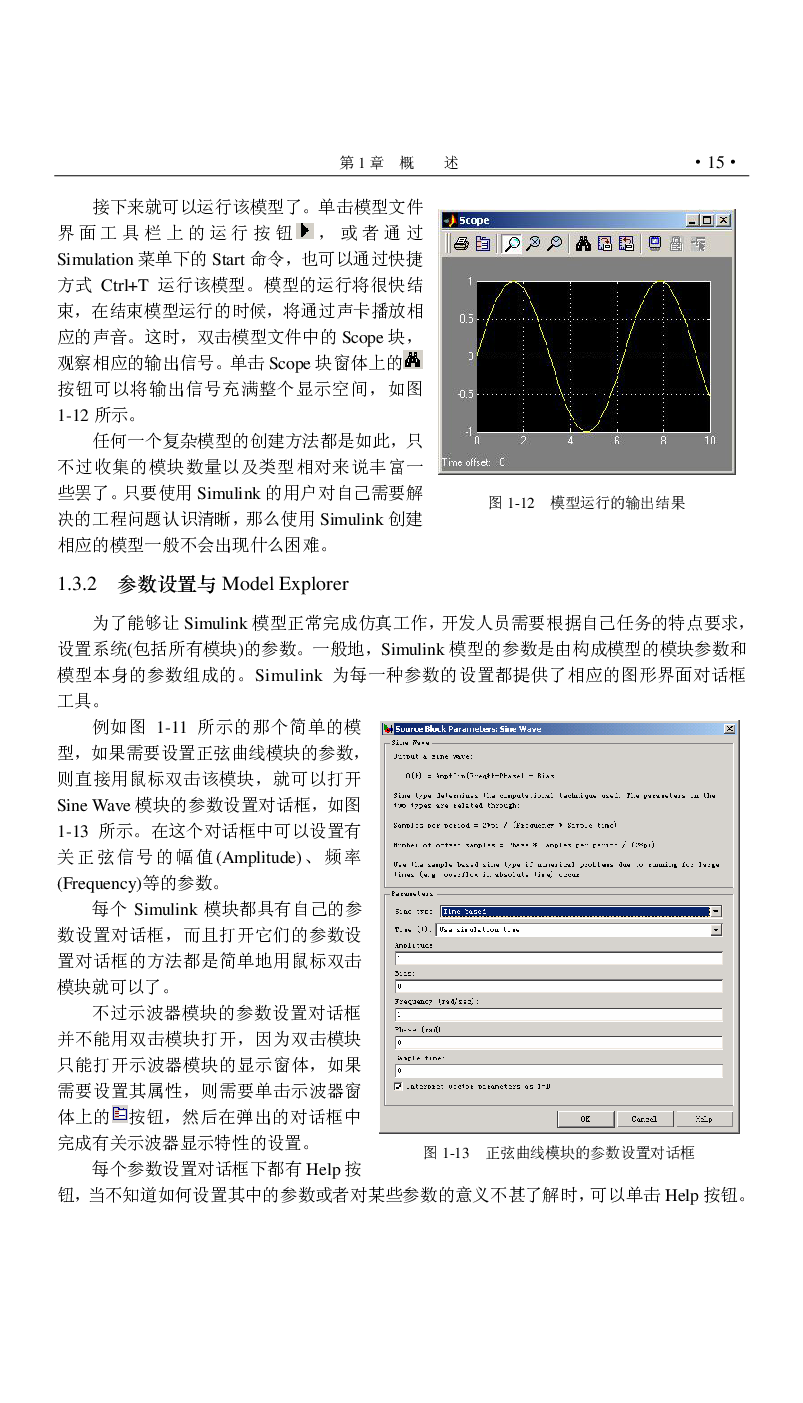Select the Zoom X-axis tool in Scope
The image size is (803, 1403).
533,243
